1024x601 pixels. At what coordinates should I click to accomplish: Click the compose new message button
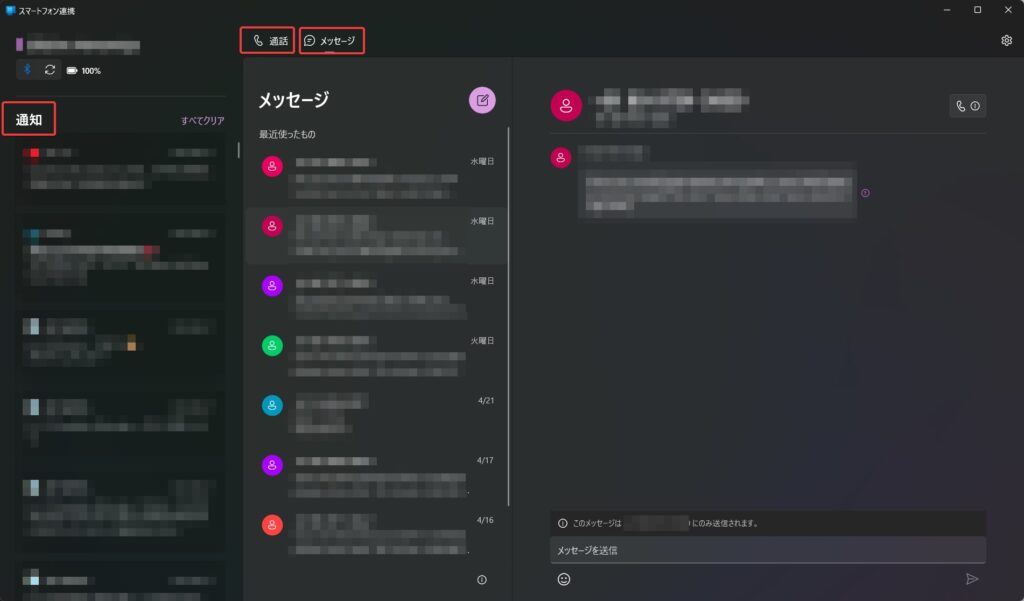482,100
